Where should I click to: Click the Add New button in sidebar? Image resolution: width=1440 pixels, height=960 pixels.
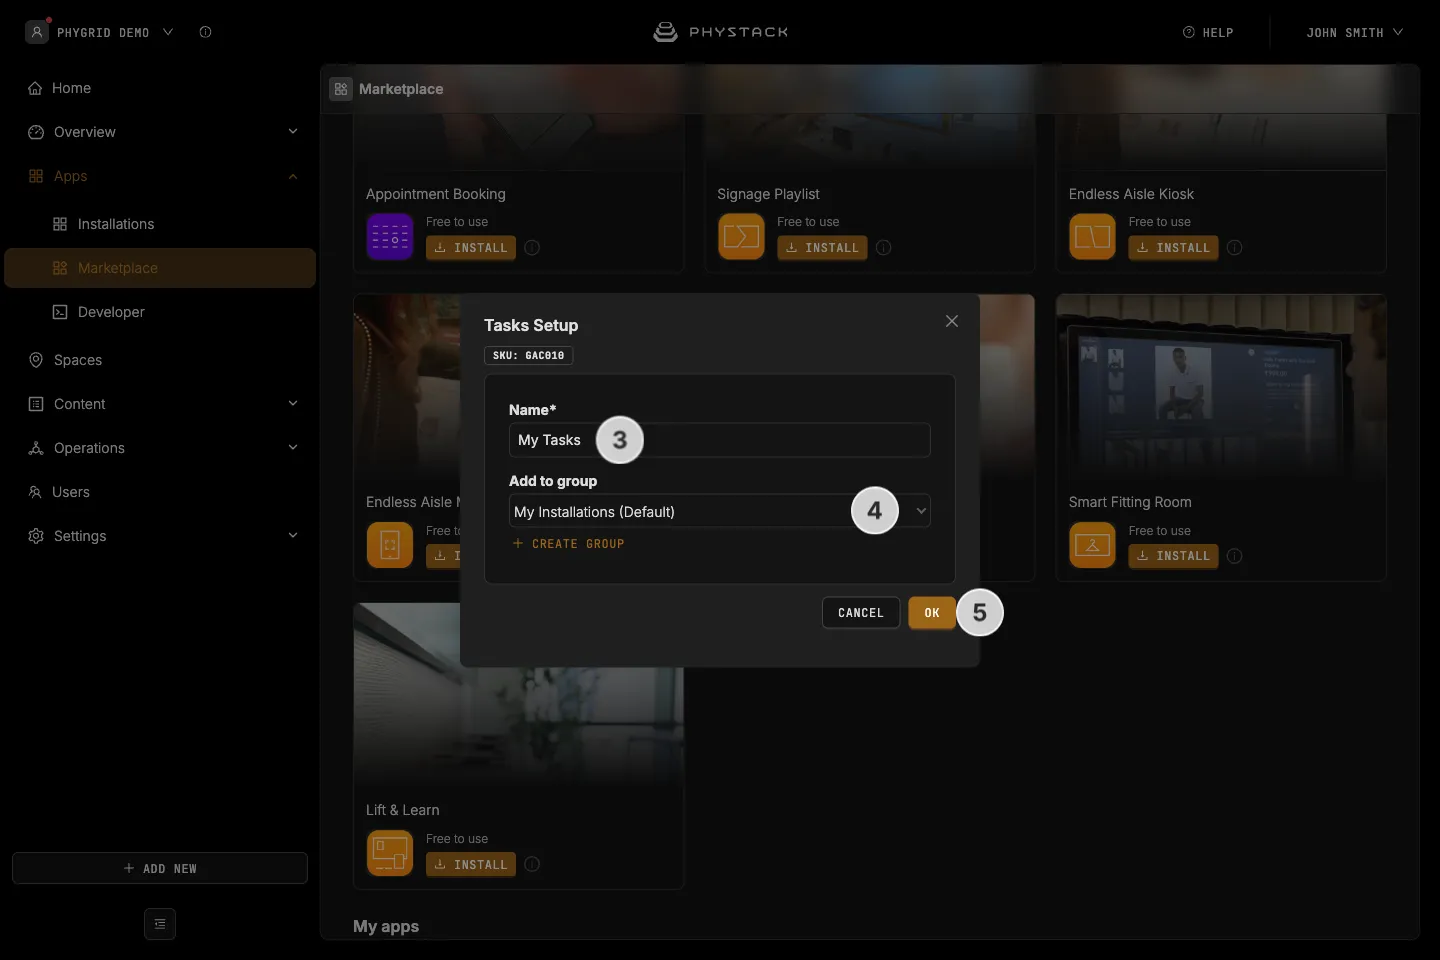pyautogui.click(x=160, y=868)
